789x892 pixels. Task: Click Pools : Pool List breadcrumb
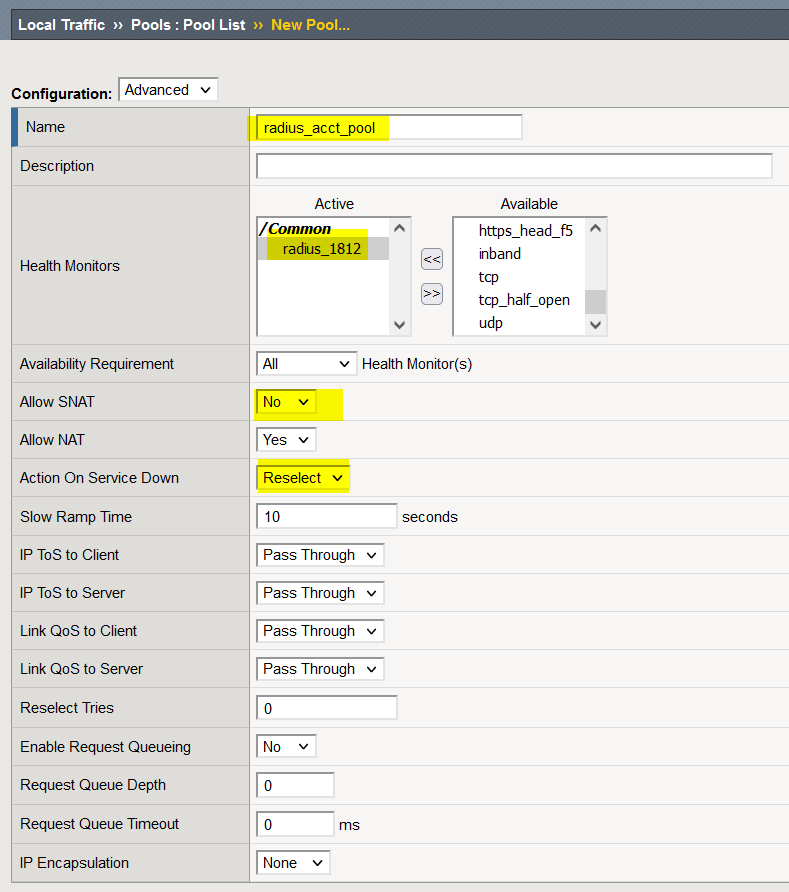[188, 25]
